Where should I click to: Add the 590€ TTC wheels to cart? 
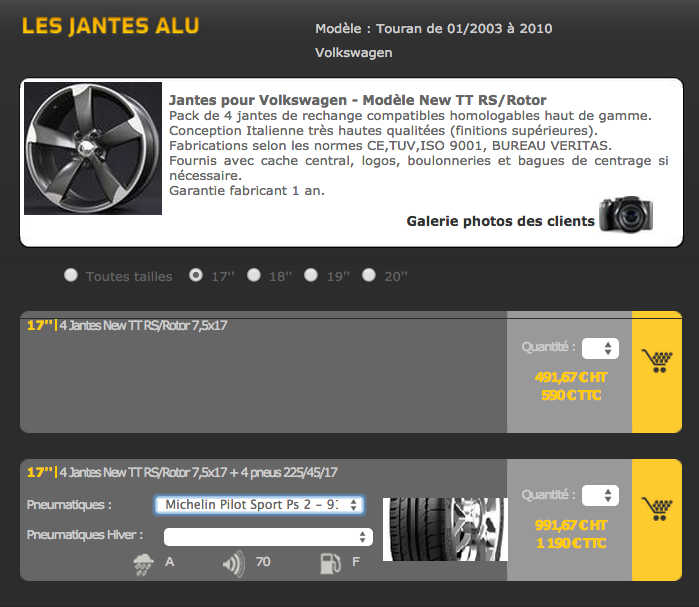pyautogui.click(x=657, y=361)
